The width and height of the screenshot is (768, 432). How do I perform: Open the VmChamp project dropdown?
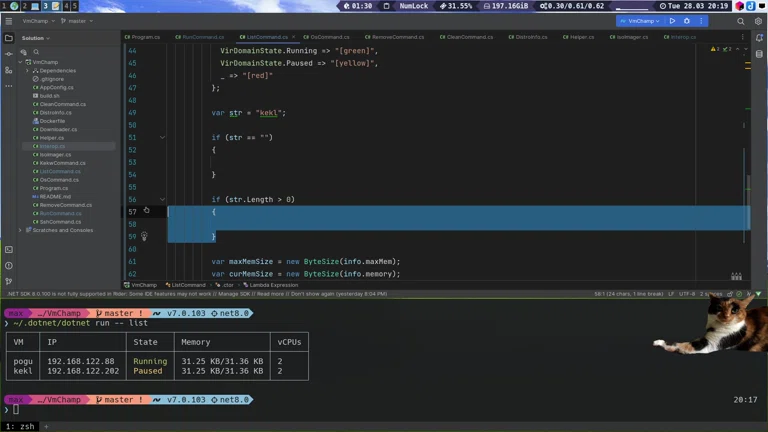(x=38, y=21)
